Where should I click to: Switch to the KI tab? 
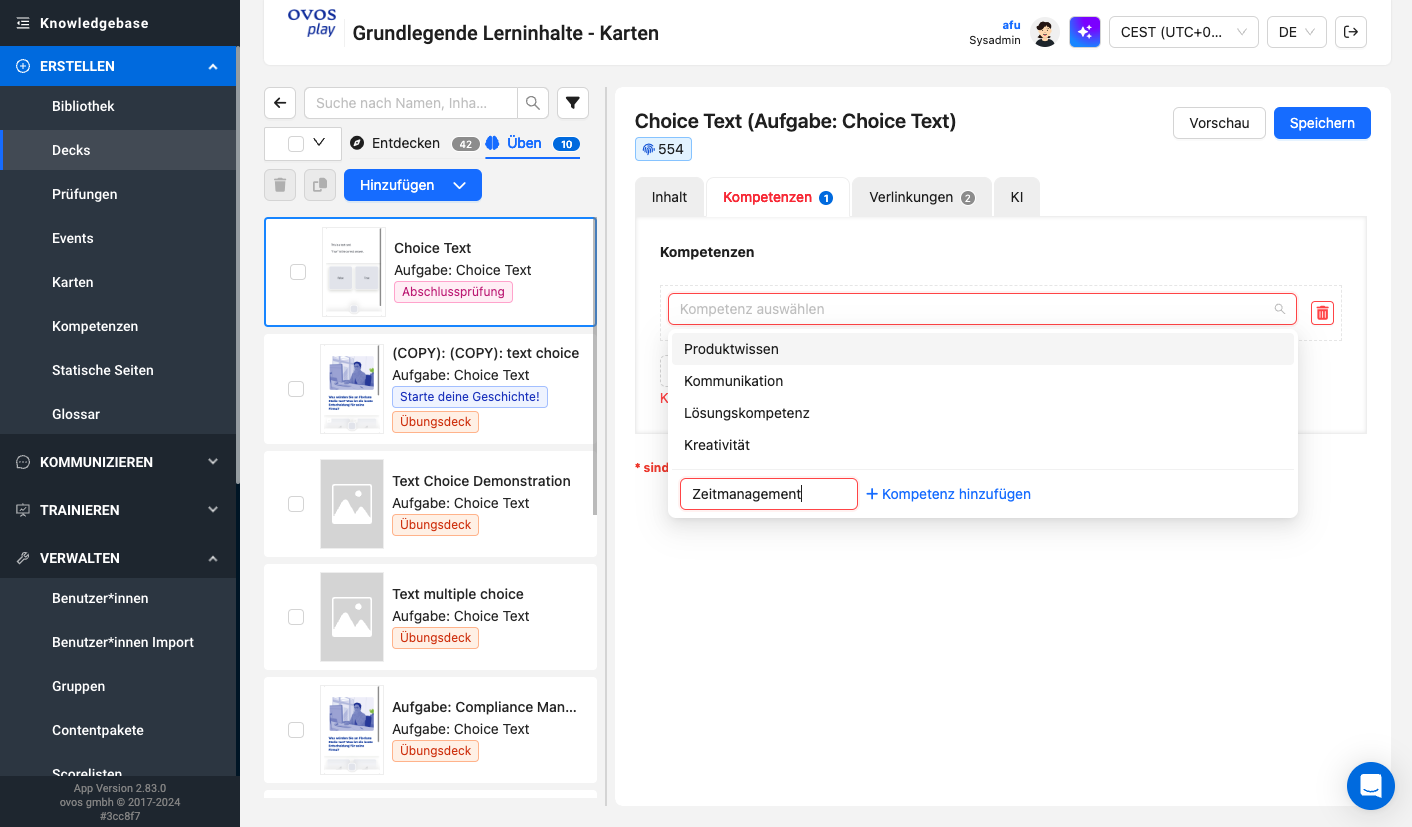click(x=1017, y=197)
